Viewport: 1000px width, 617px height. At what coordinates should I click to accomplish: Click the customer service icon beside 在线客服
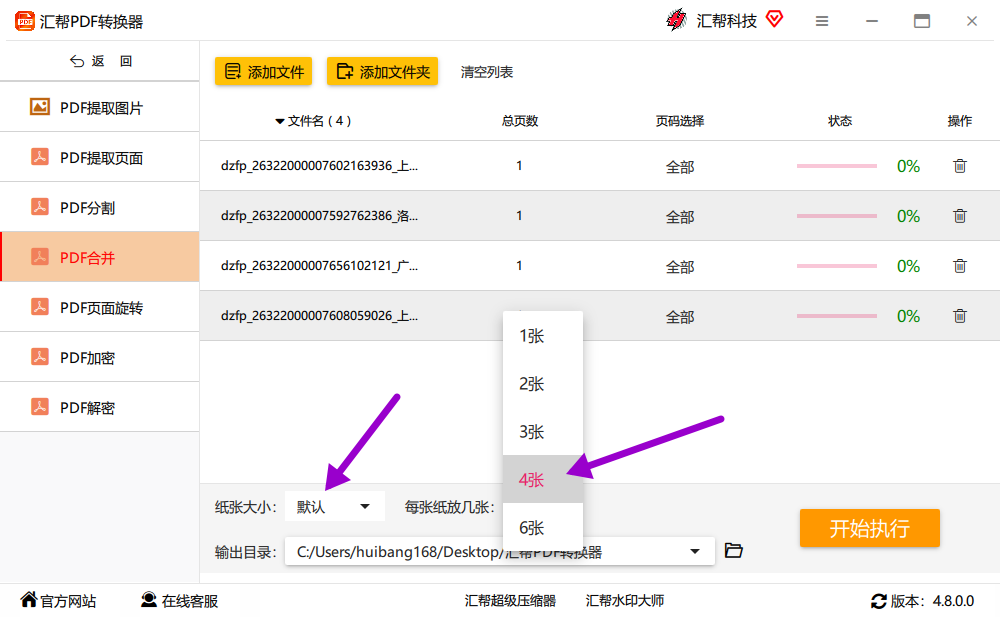[149, 600]
